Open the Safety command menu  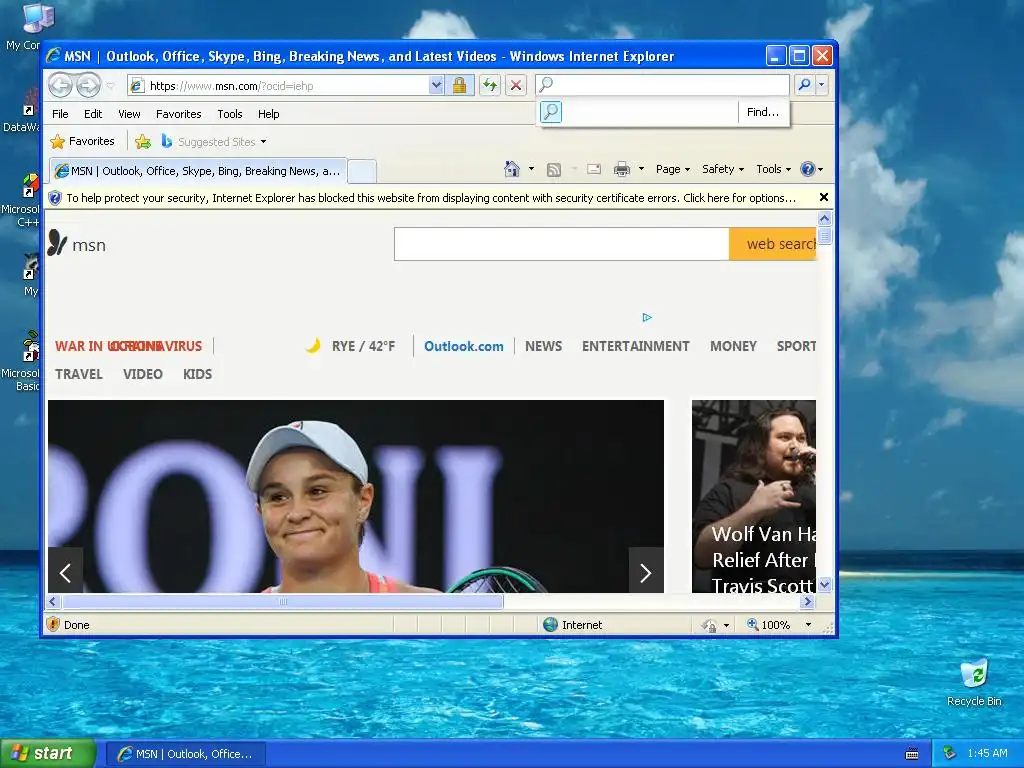723,169
